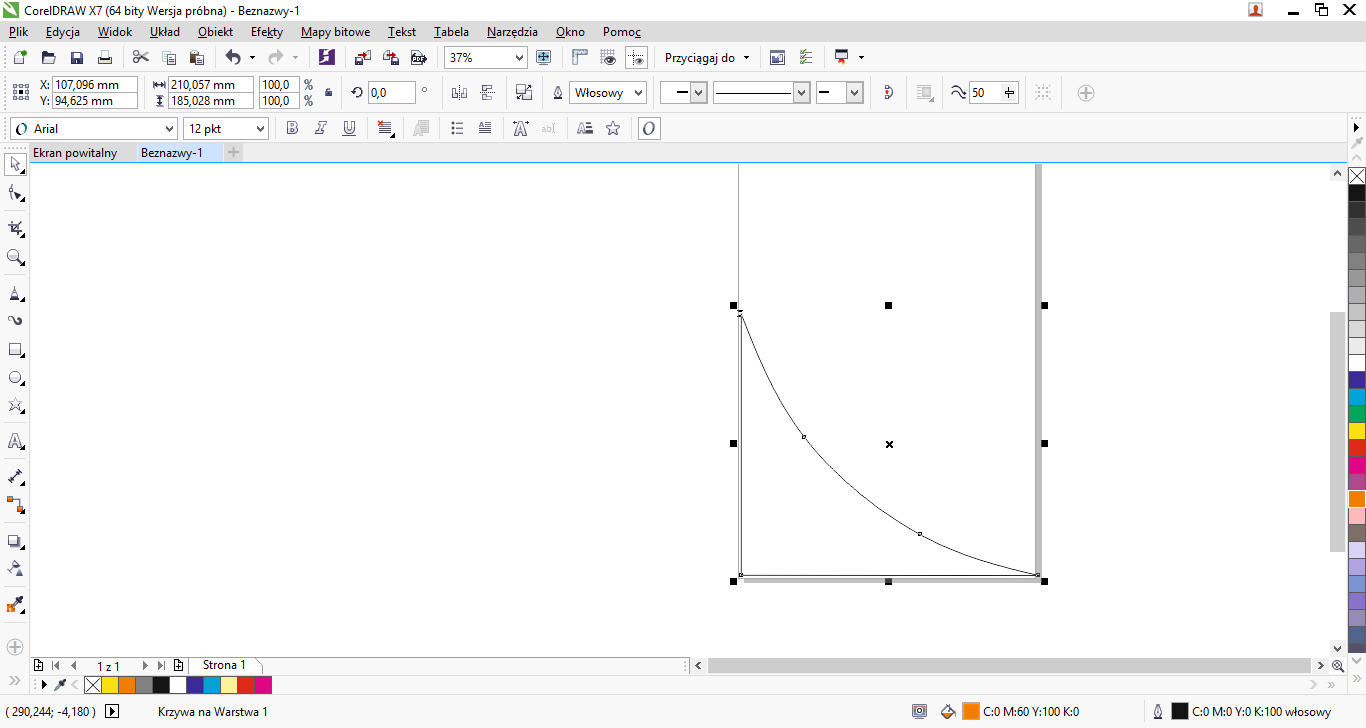Image resolution: width=1366 pixels, height=728 pixels.
Task: Choose the Ellipse tool
Action: [15, 378]
